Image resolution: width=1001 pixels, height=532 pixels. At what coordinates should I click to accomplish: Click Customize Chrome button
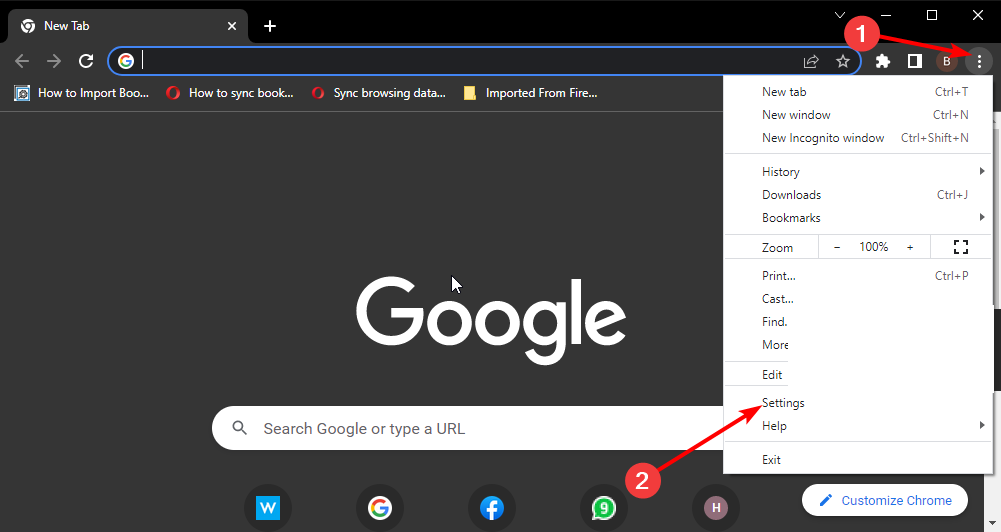[885, 501]
